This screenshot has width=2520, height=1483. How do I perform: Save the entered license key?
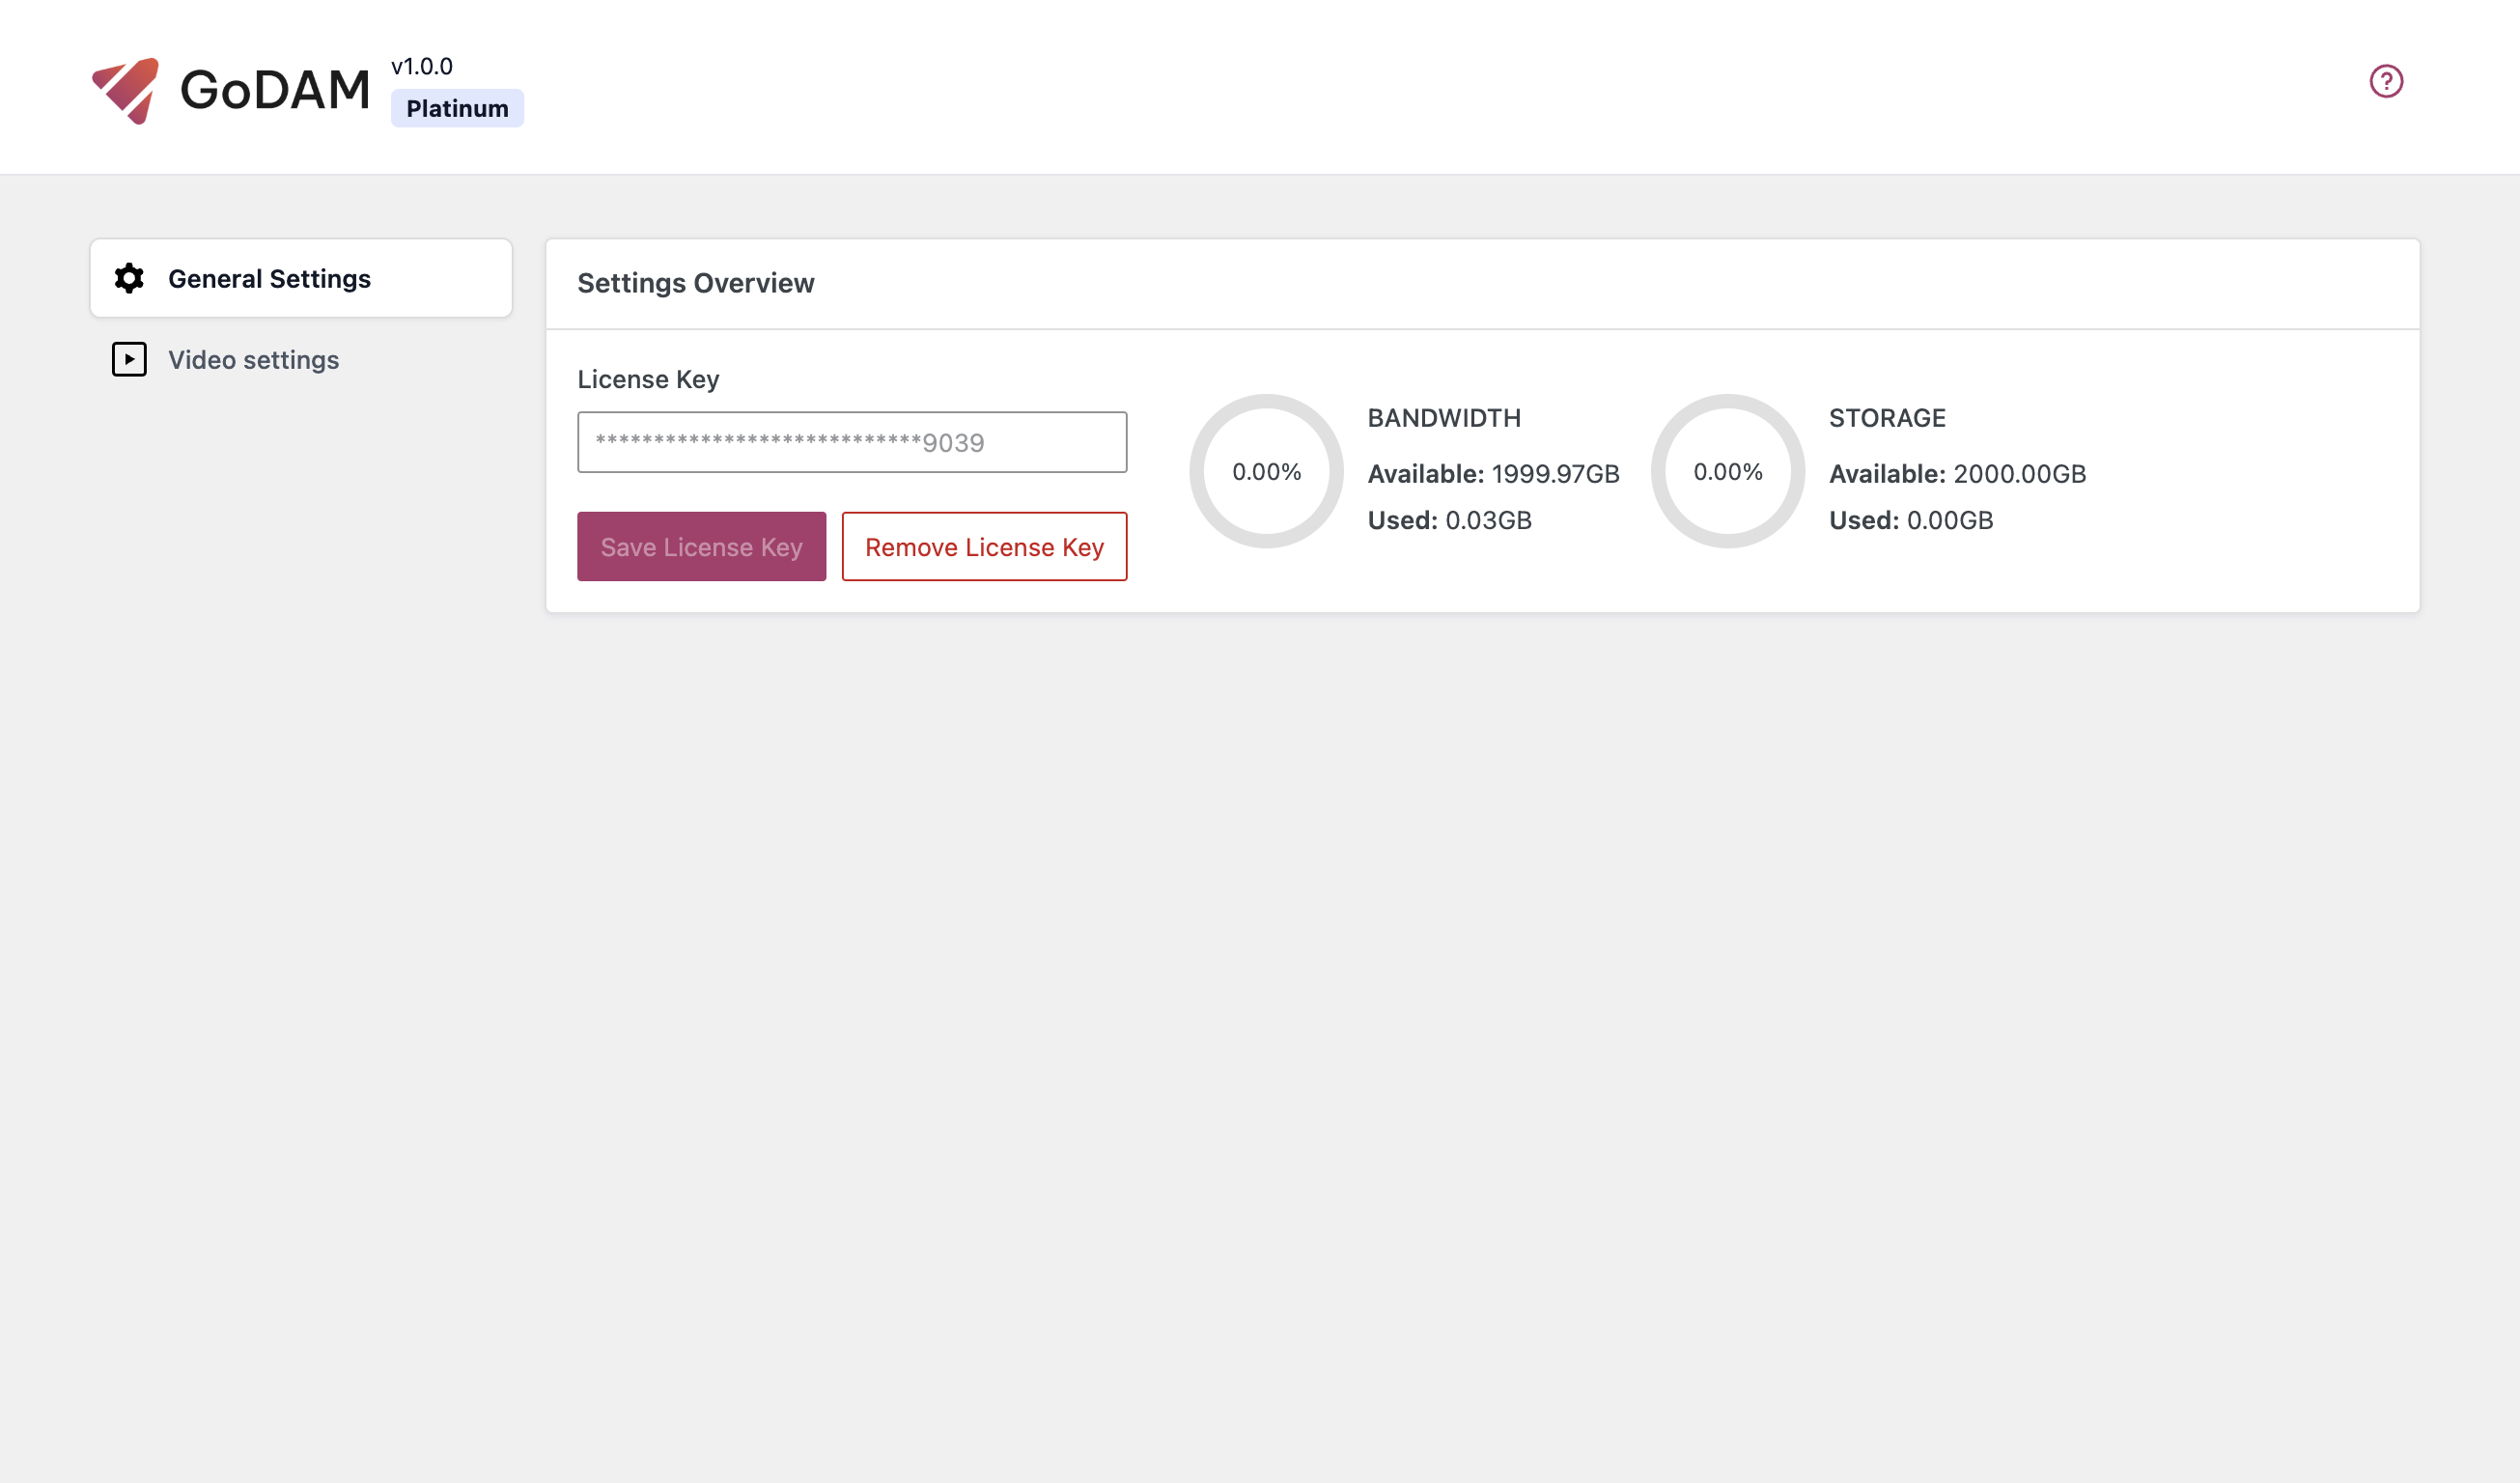pyautogui.click(x=701, y=546)
